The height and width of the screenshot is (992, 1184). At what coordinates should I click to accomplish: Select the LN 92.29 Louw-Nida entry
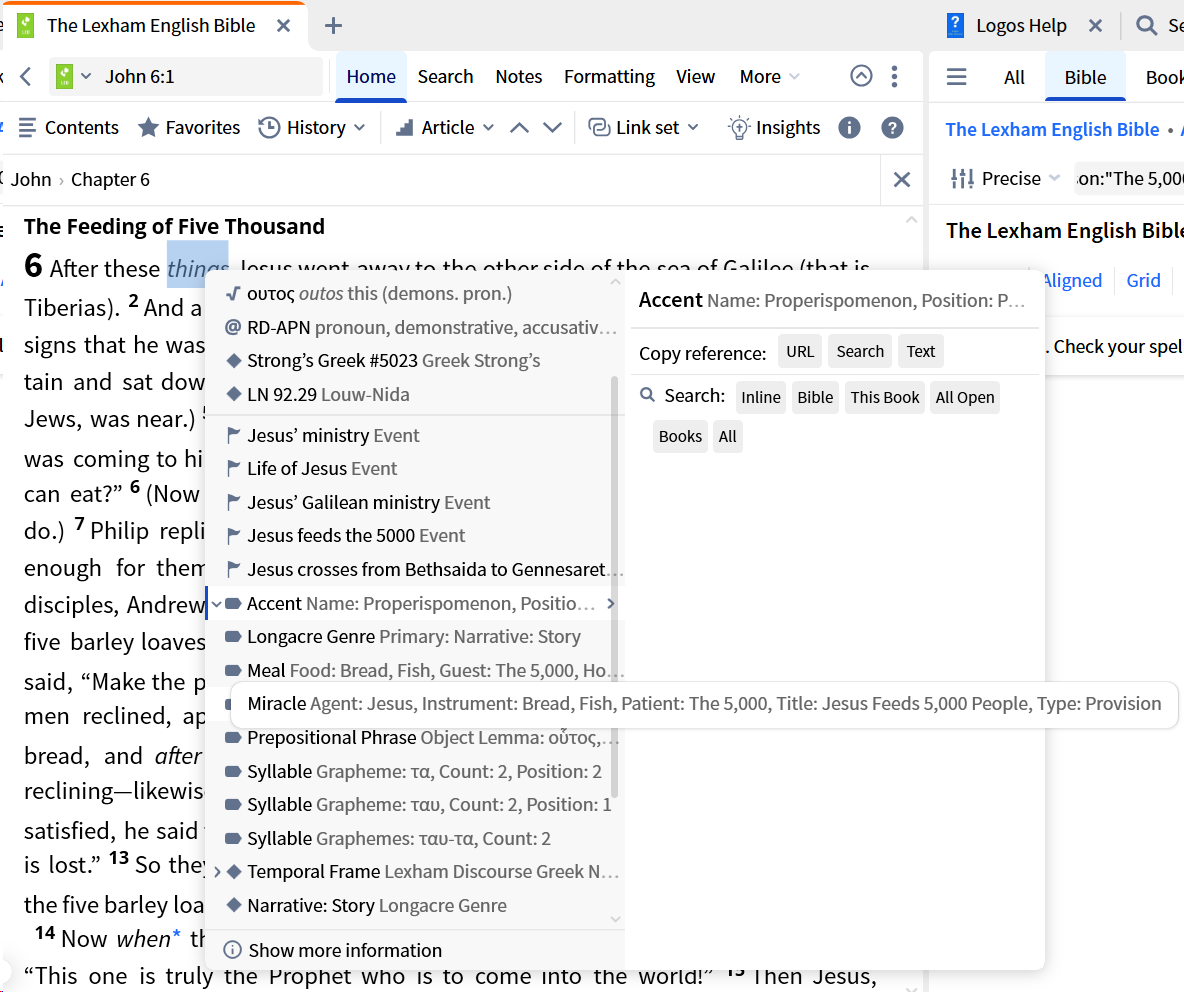tap(415, 395)
